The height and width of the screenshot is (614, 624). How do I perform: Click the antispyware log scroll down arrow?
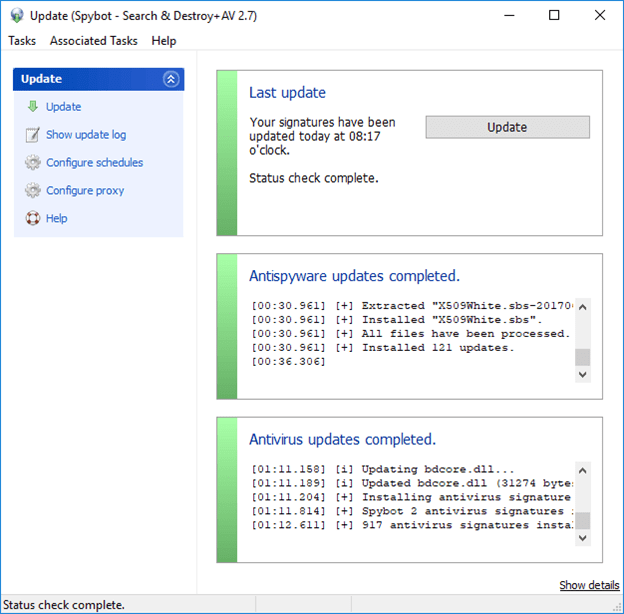tap(583, 374)
